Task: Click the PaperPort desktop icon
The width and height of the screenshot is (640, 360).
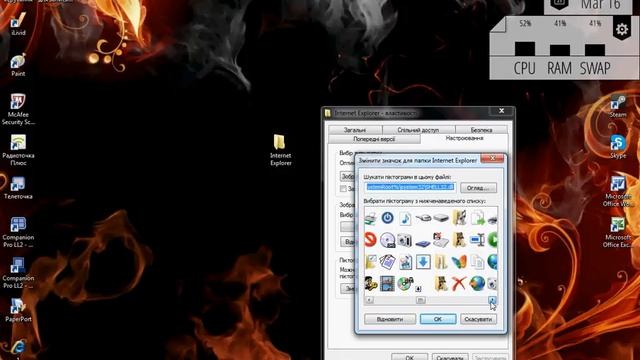Action: click(x=18, y=310)
